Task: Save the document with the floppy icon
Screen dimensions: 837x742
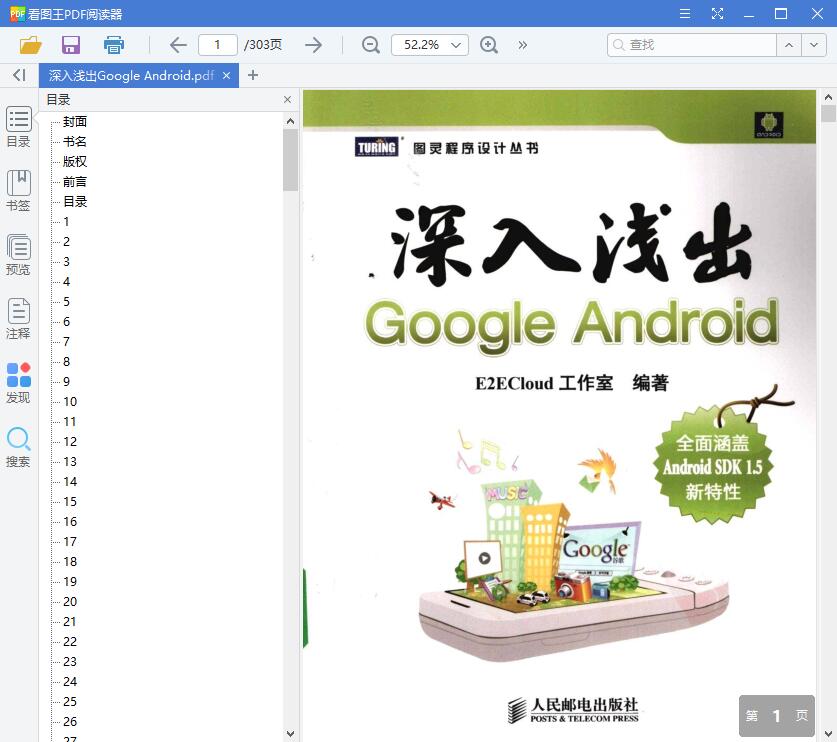Action: tap(71, 45)
